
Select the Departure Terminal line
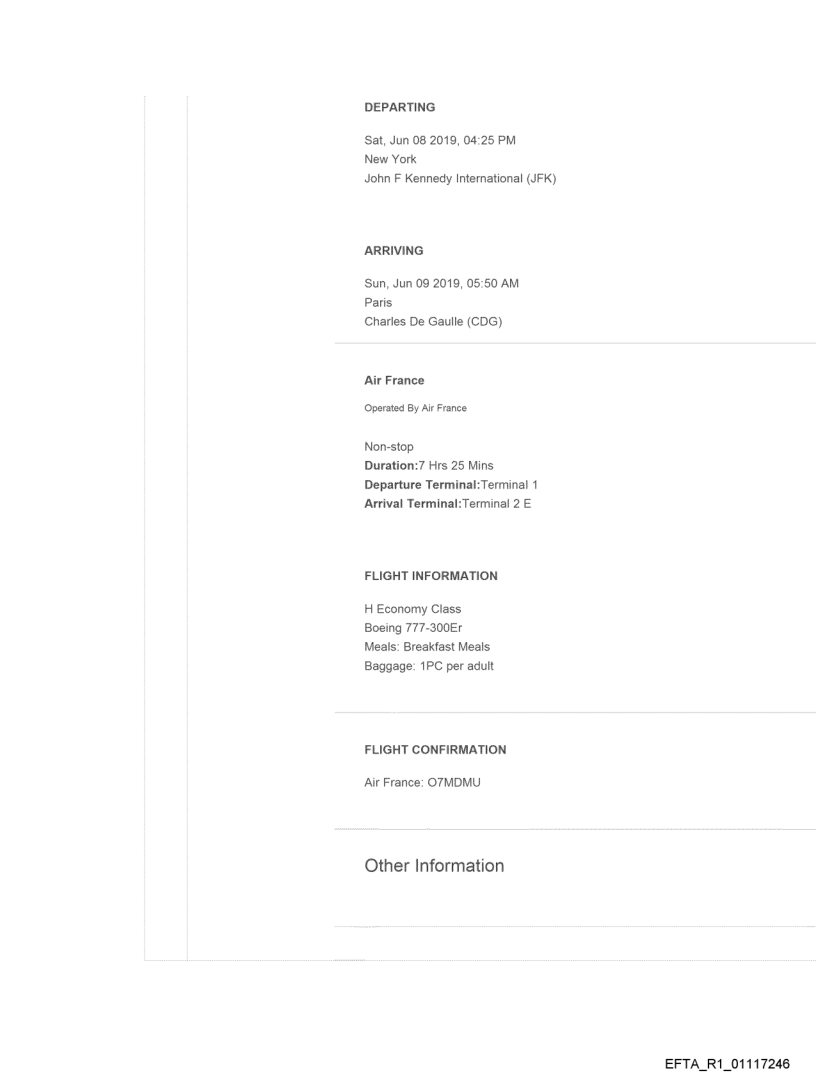point(451,485)
